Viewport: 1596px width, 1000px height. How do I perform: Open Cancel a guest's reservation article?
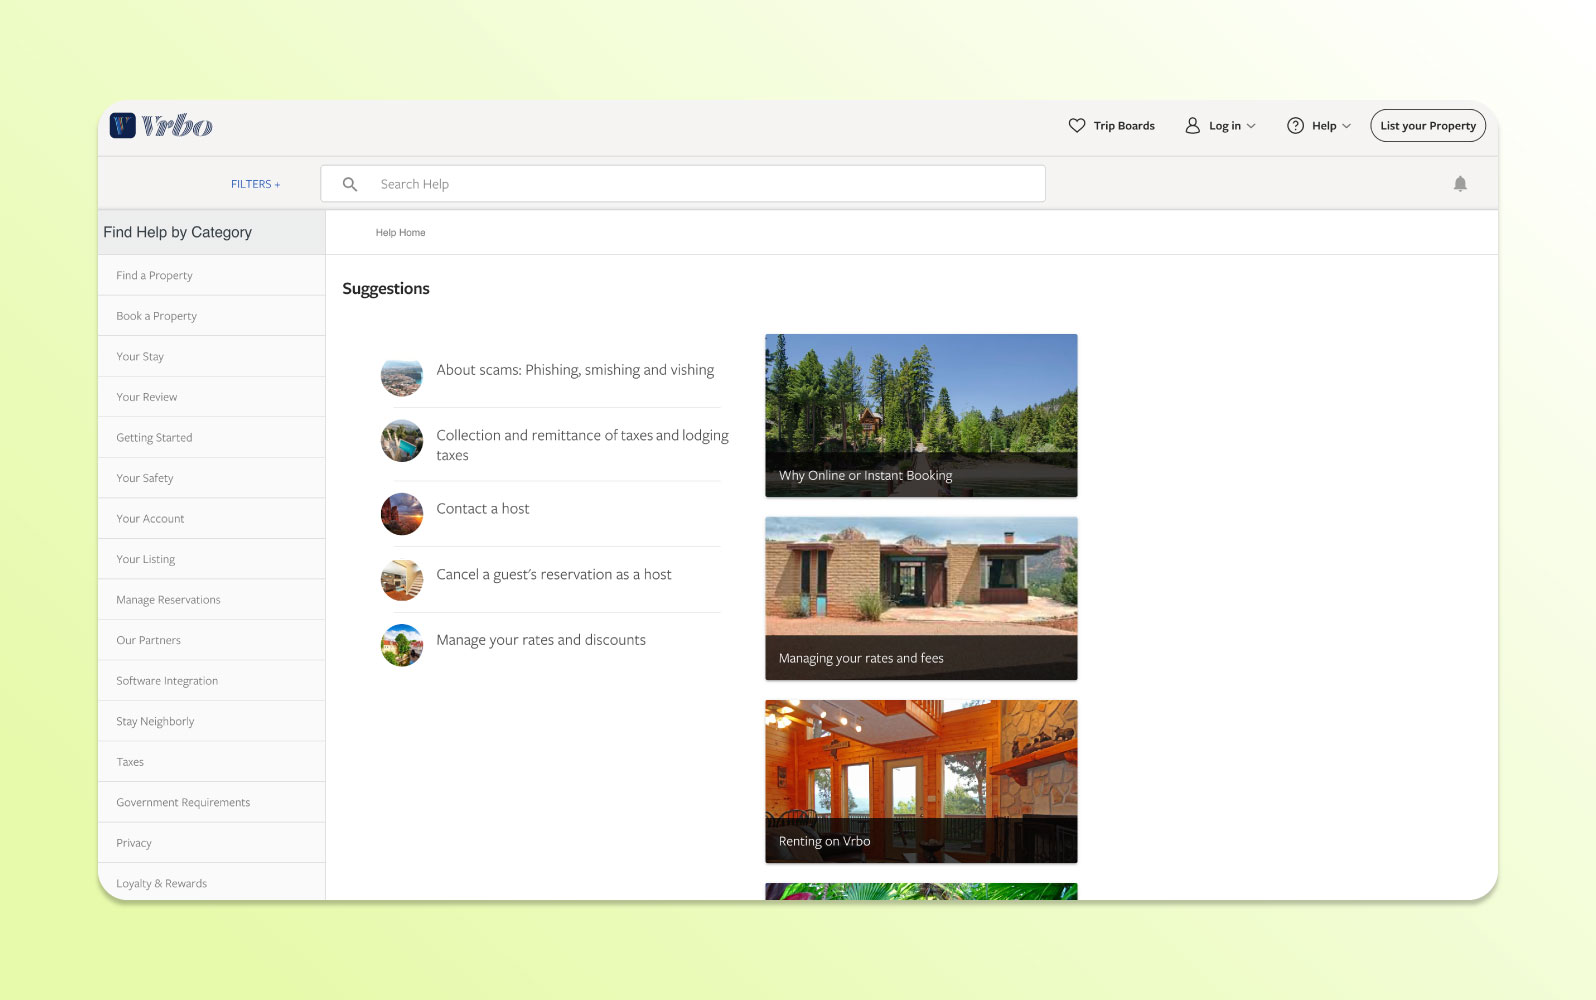click(x=553, y=575)
